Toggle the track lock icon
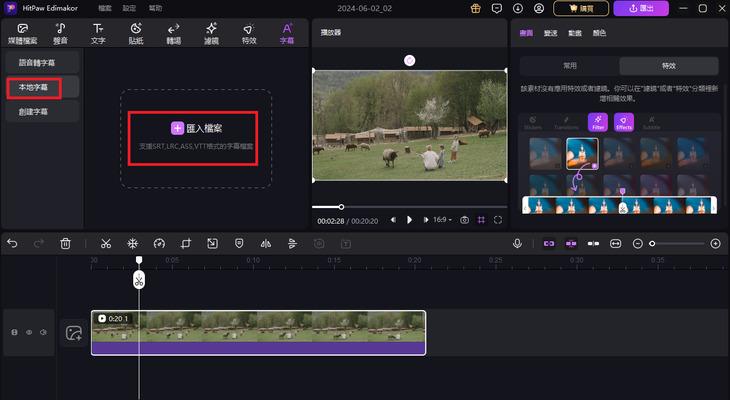This screenshot has width=730, height=400. (14, 332)
